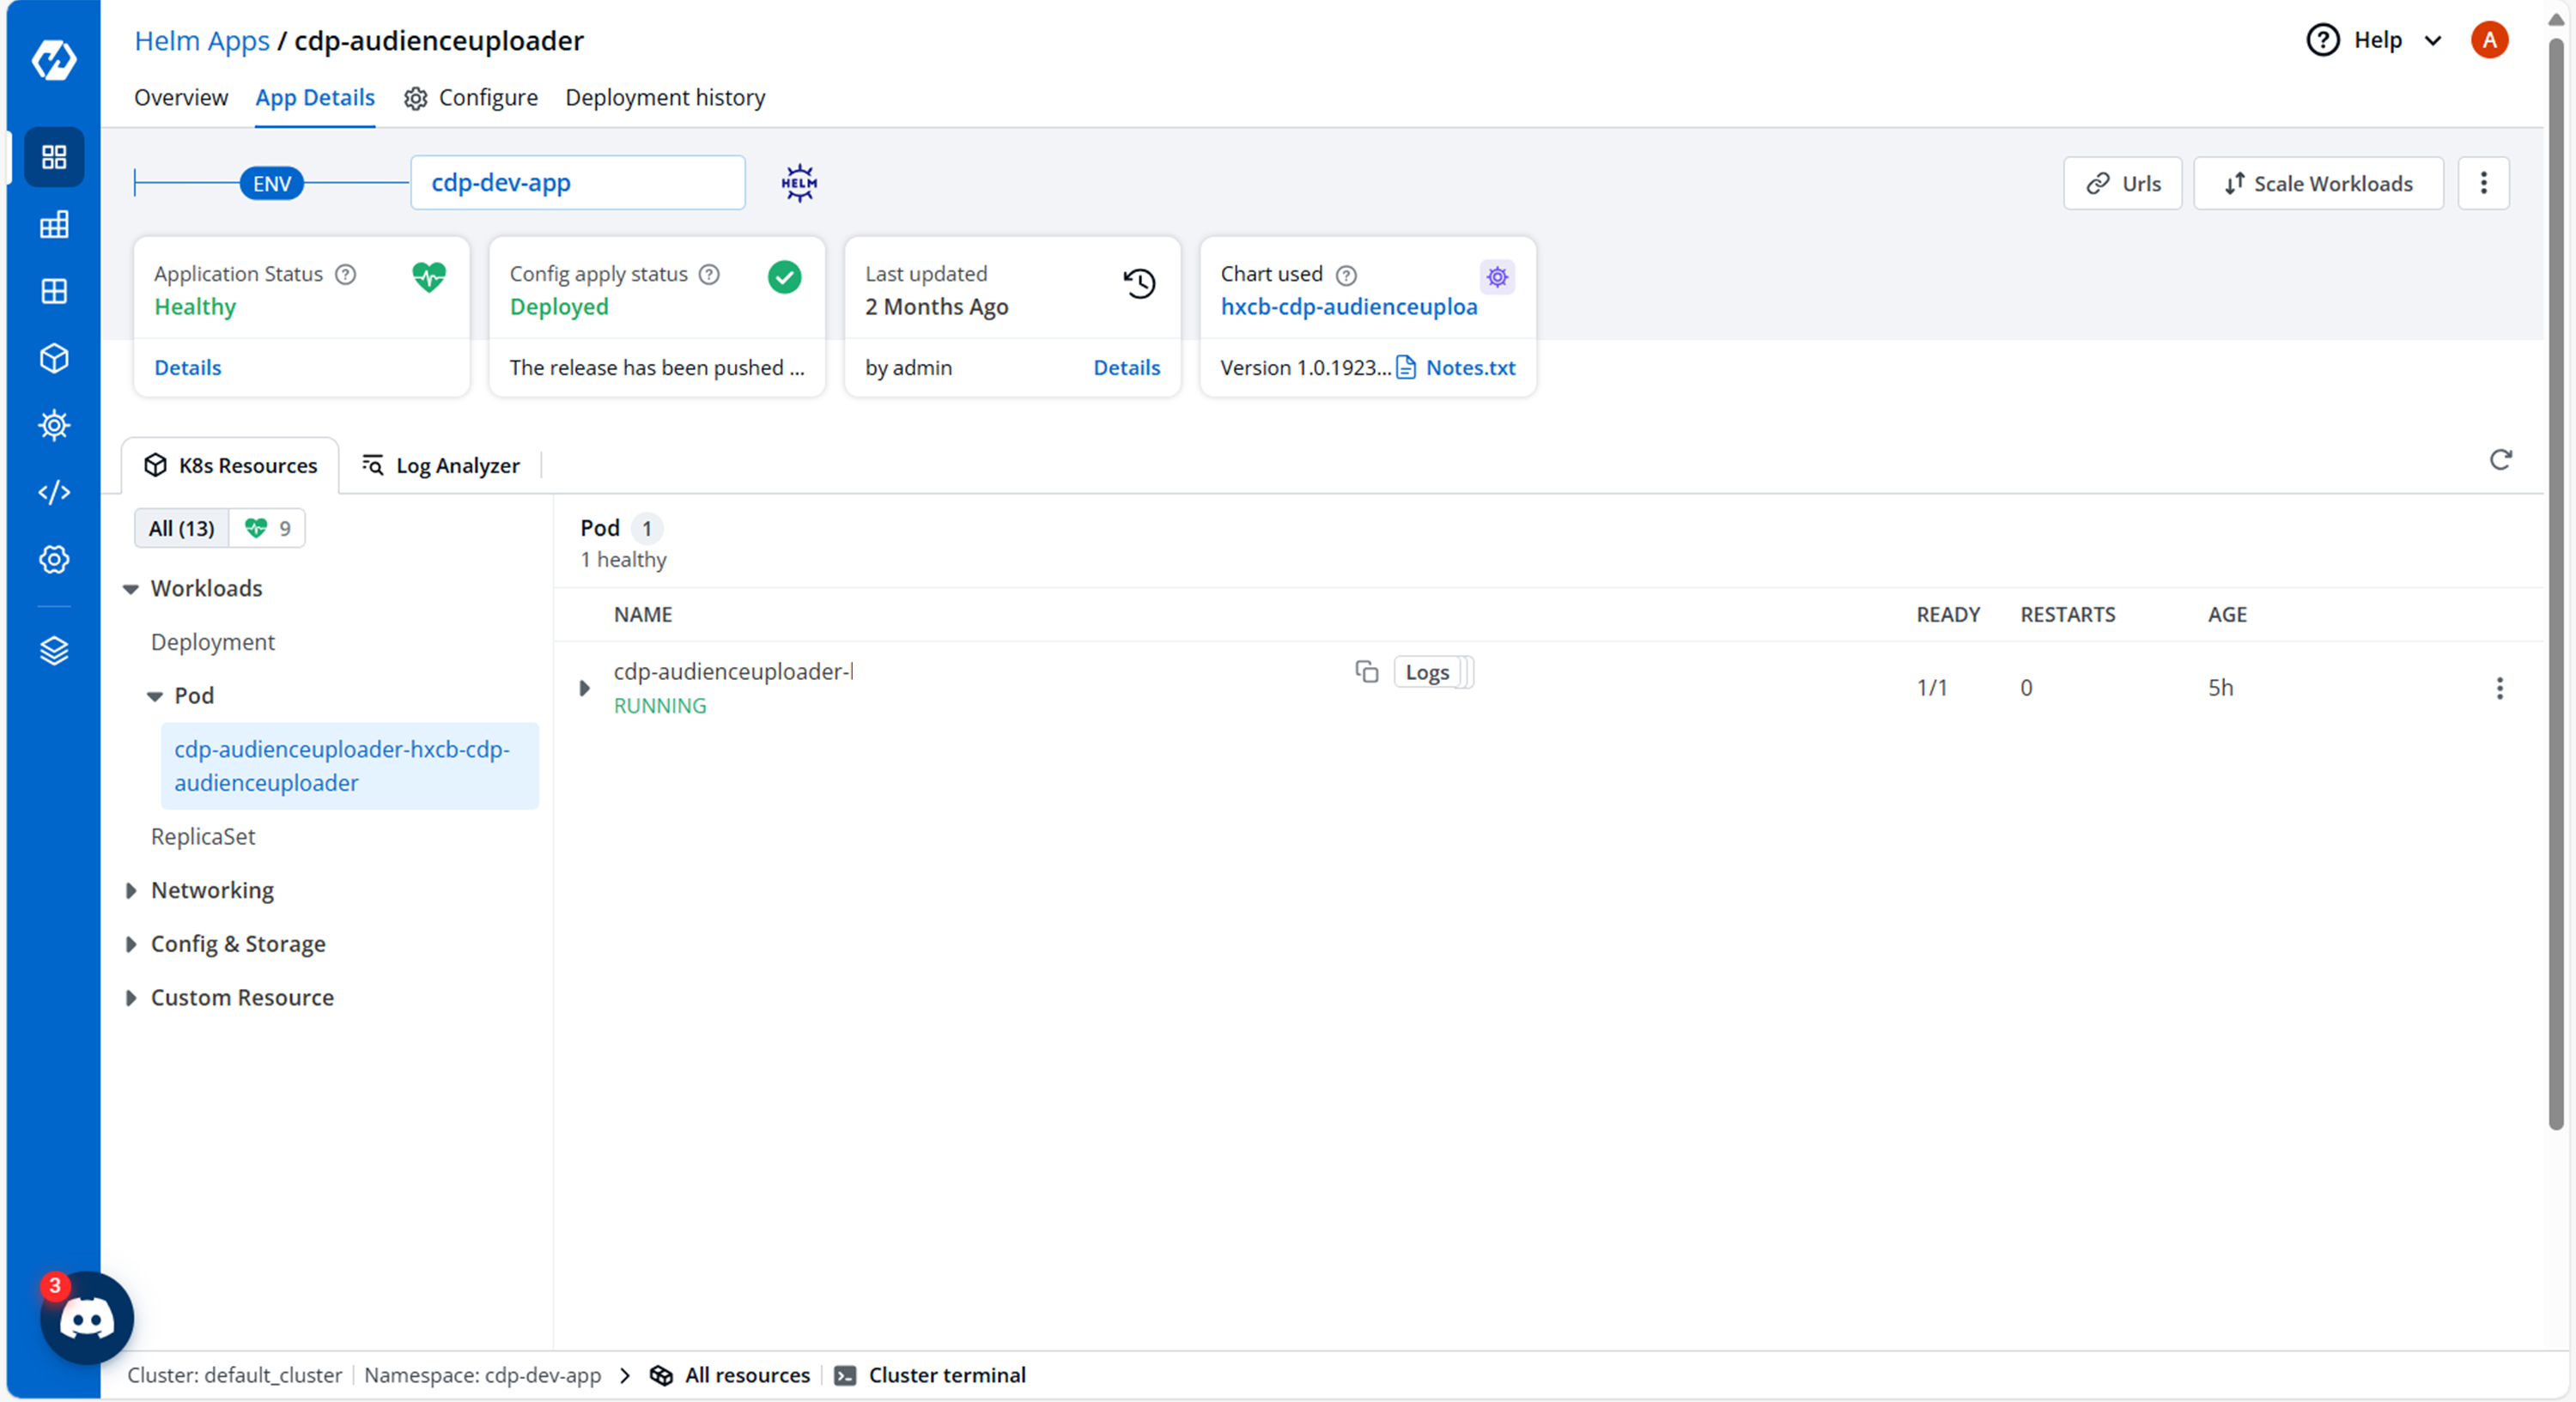
Task: Filter resources by healthy count 9
Action: coord(268,528)
